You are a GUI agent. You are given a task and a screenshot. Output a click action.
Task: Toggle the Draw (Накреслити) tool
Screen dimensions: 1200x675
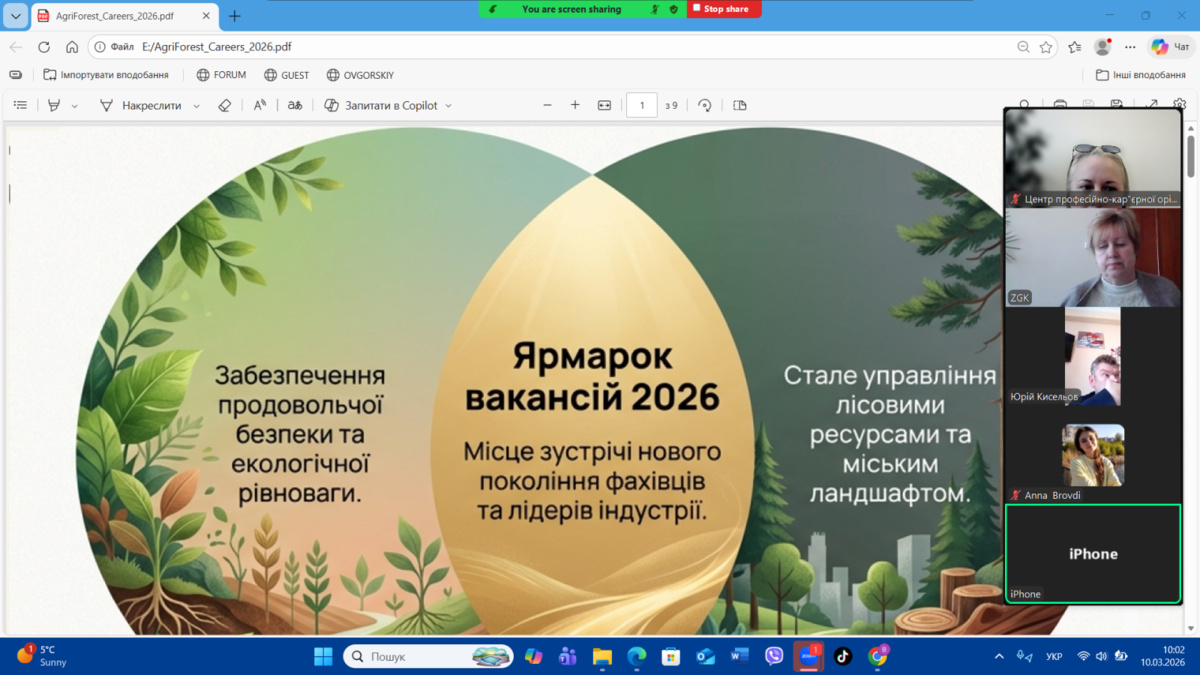click(x=141, y=105)
